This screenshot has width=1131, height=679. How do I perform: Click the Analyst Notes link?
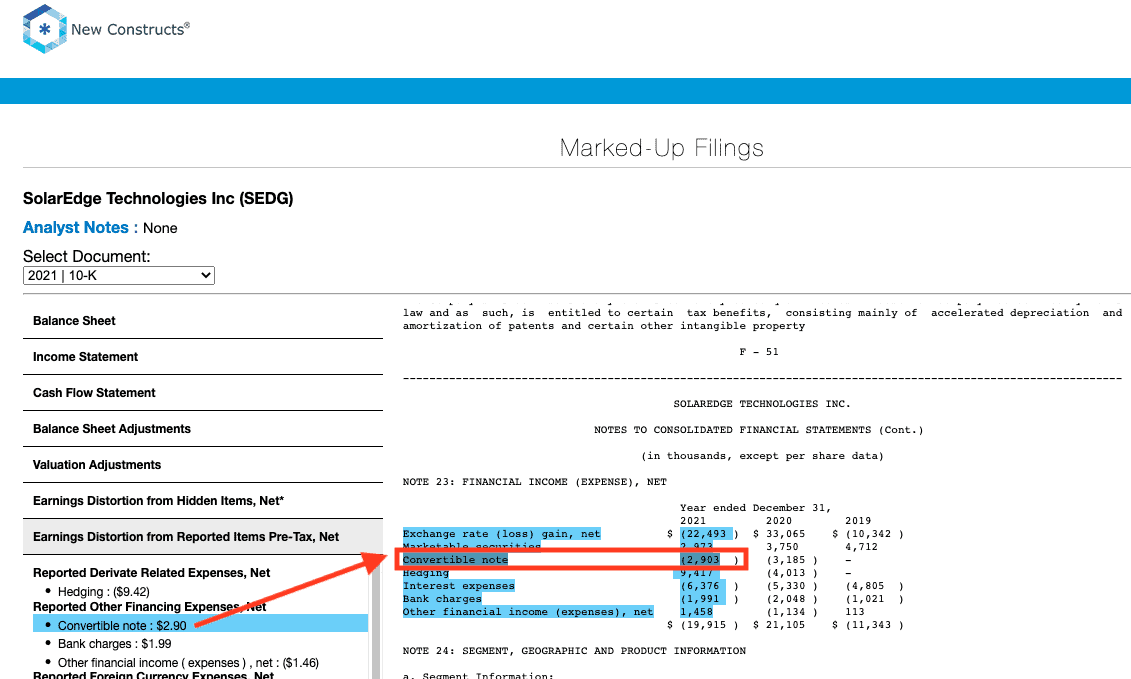pyautogui.click(x=76, y=228)
